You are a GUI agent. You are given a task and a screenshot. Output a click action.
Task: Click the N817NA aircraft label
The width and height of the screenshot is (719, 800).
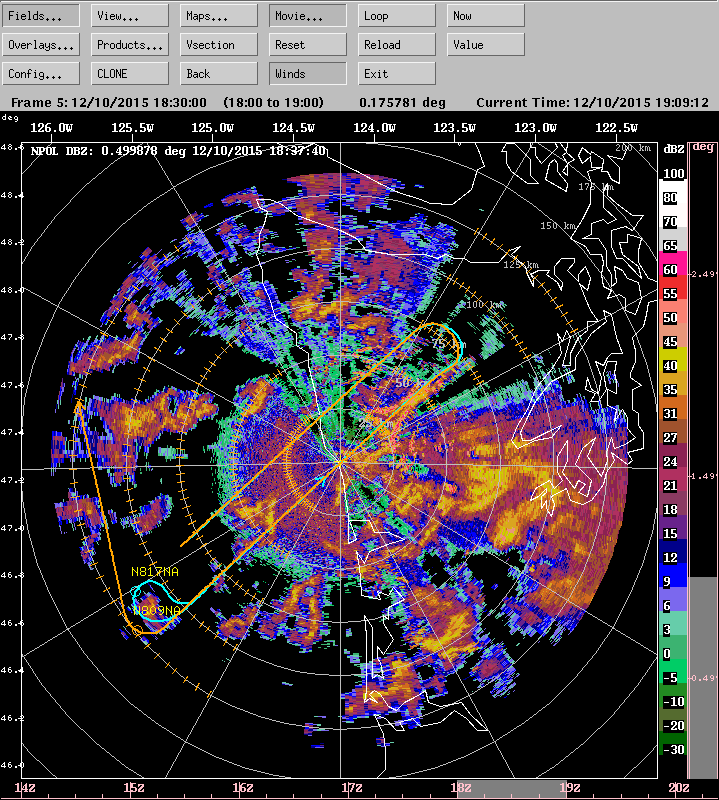pos(155,572)
